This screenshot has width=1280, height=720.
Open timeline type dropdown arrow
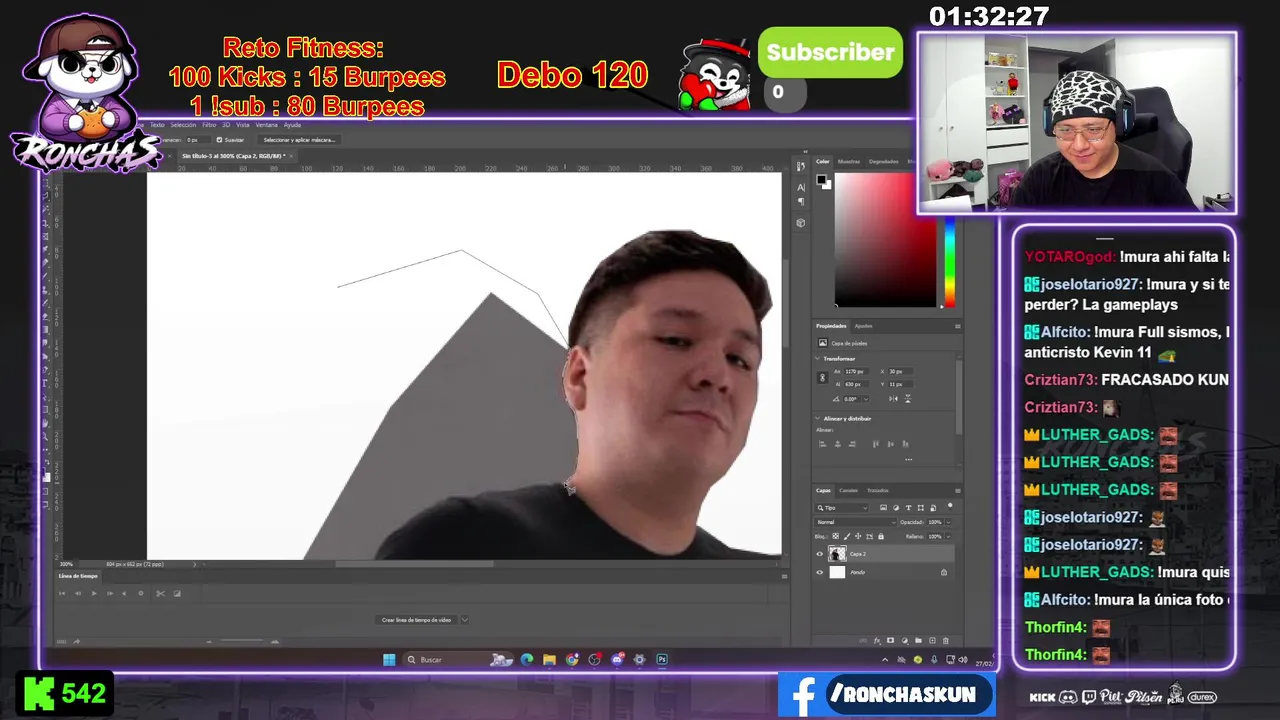coord(464,620)
